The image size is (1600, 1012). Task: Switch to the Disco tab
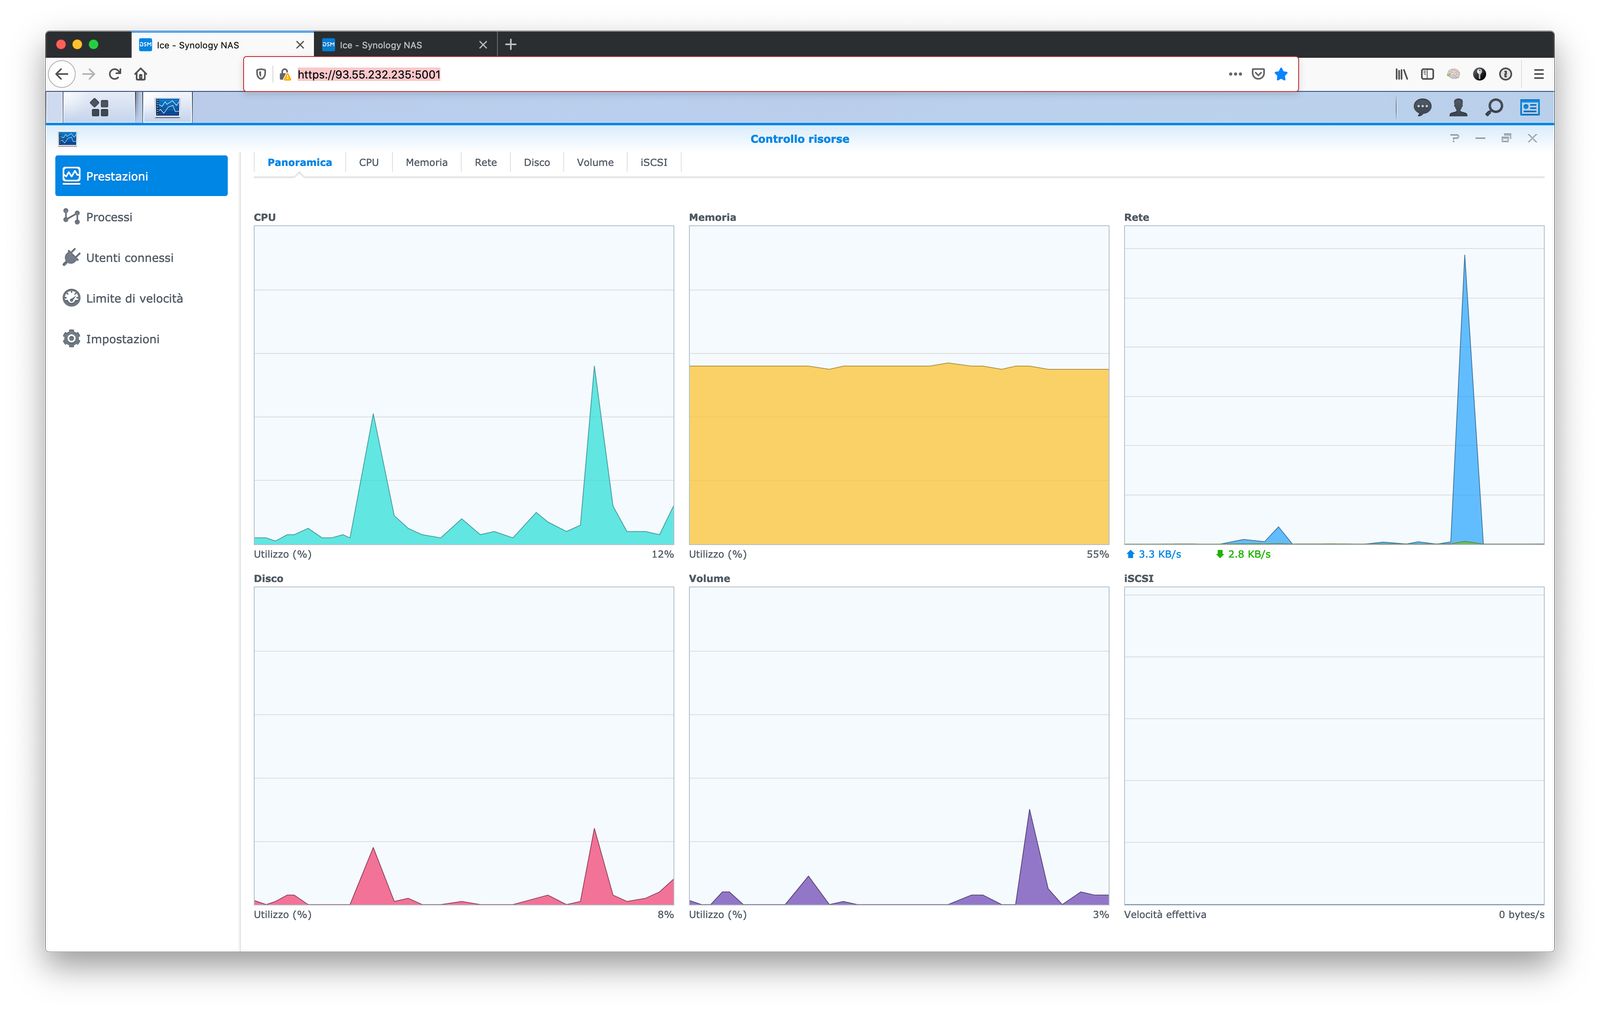coord(537,162)
